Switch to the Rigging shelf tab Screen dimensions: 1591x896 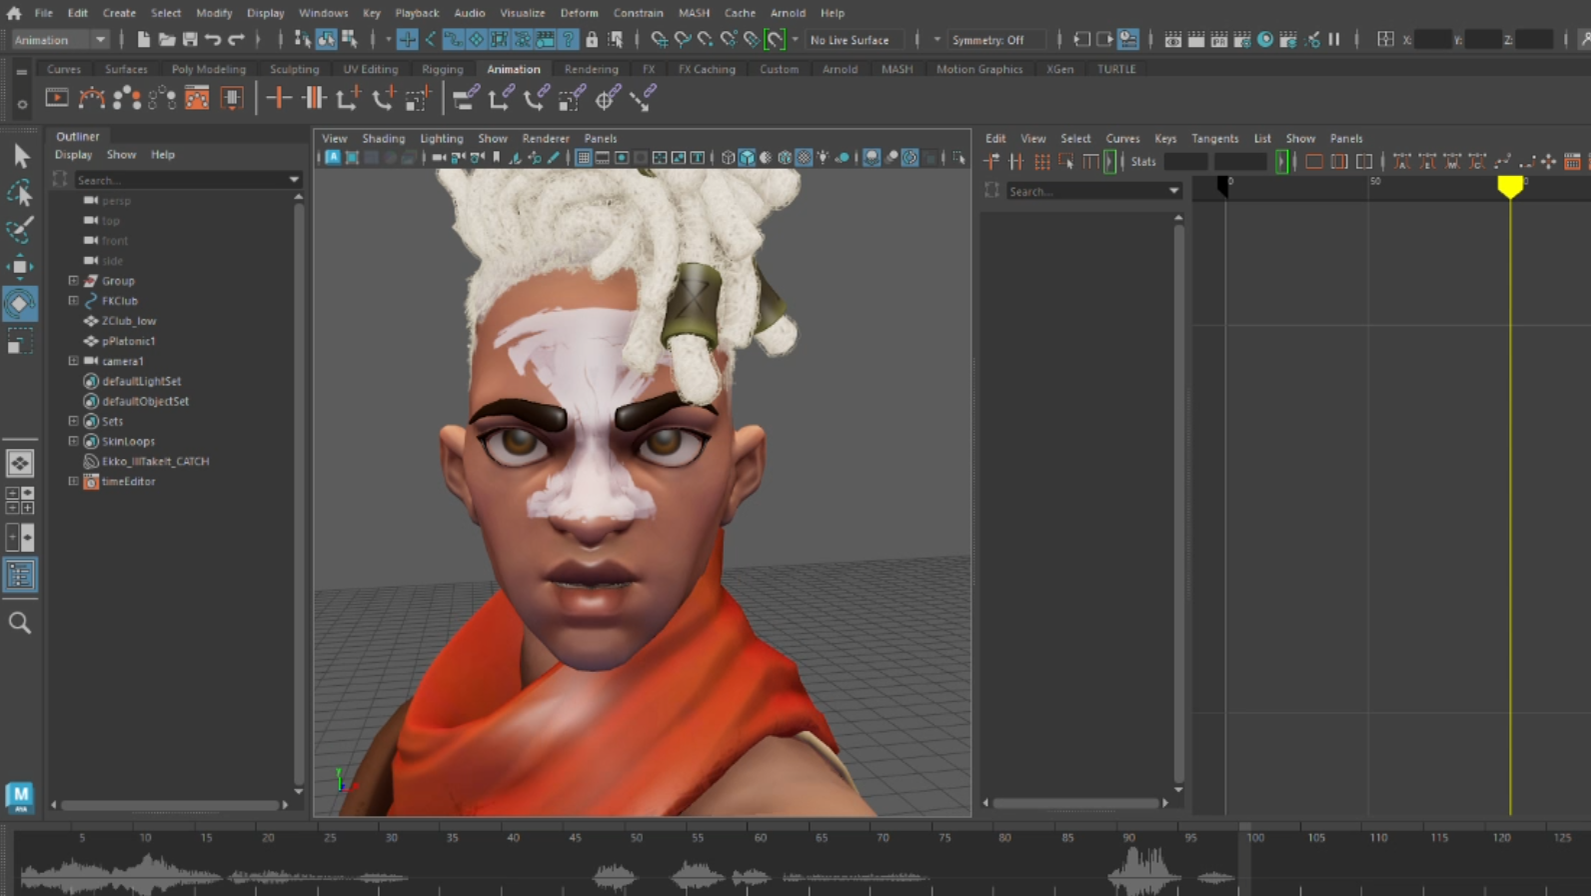coord(442,69)
